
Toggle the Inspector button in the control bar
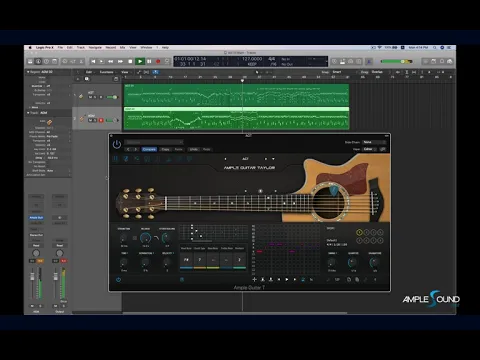click(38, 61)
